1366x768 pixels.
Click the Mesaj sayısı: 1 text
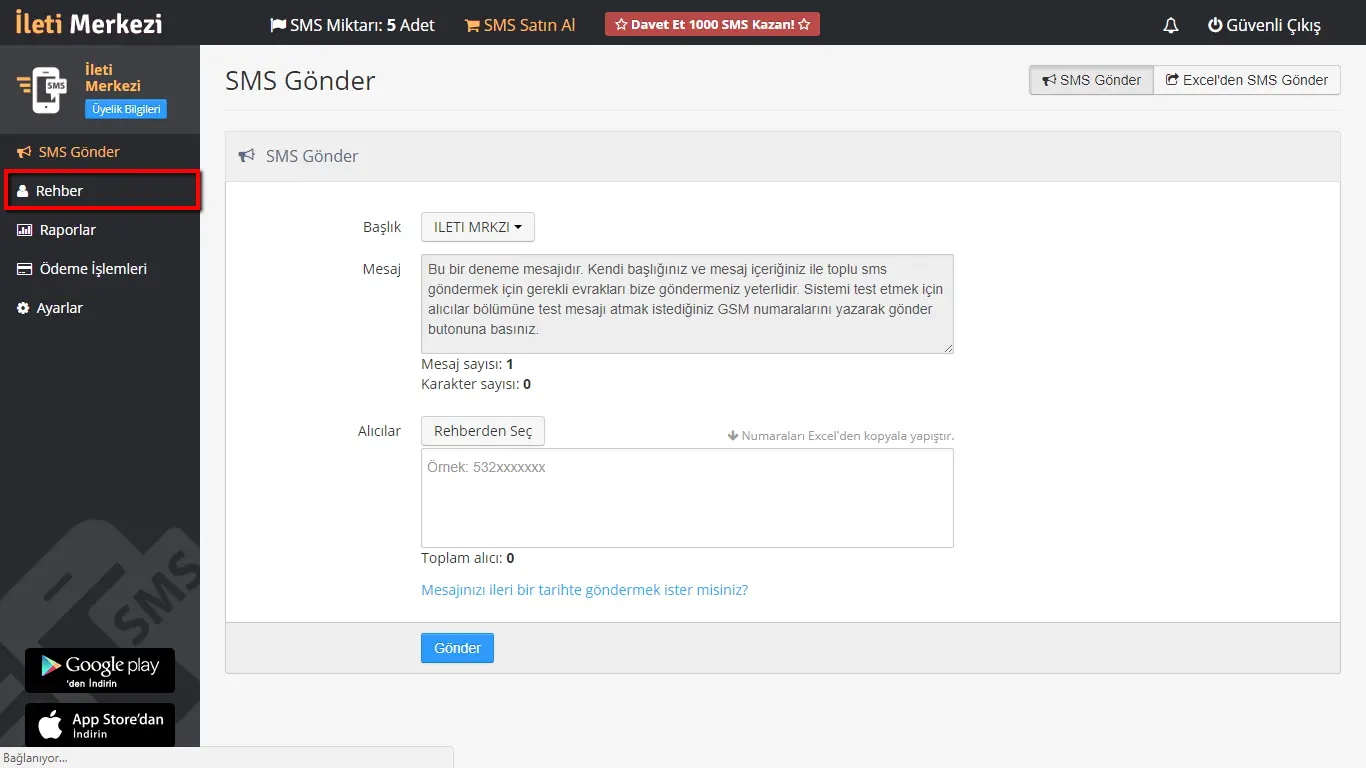468,364
